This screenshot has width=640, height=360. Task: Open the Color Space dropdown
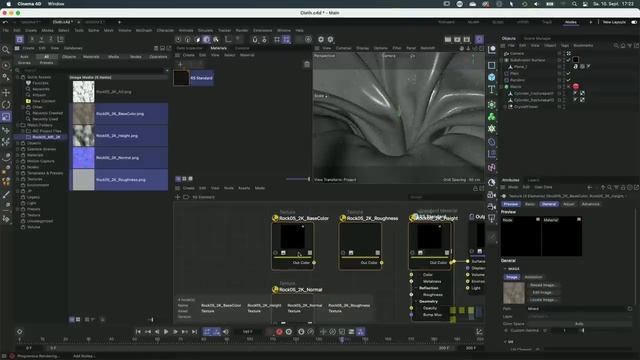pos(579,324)
